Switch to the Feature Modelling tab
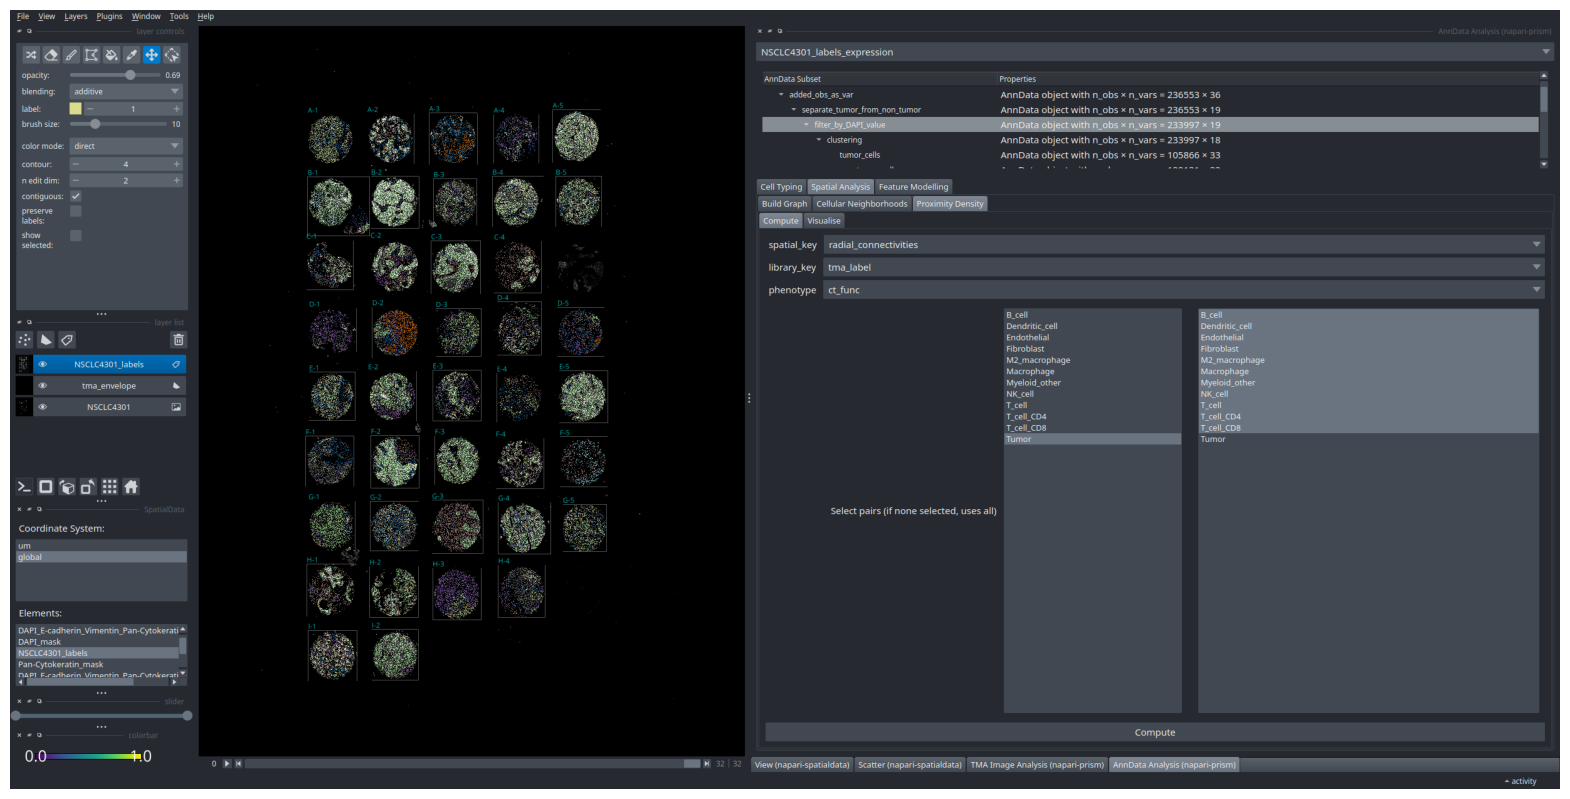 913,187
